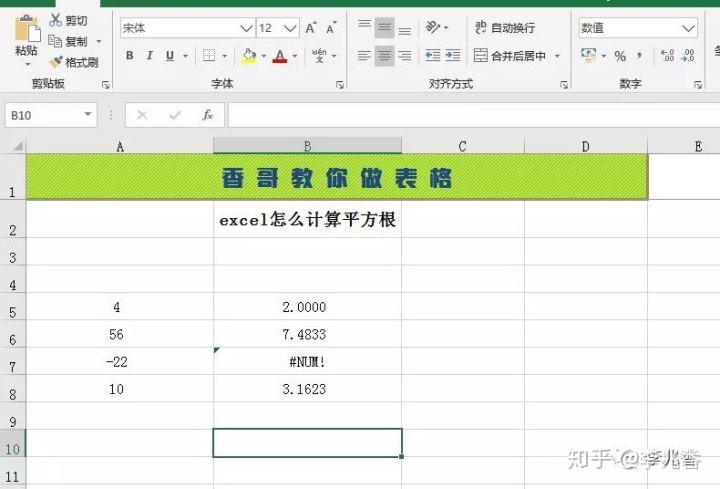Click the Cut scissors icon
Viewport: 720px width, 489px height.
click(56, 20)
